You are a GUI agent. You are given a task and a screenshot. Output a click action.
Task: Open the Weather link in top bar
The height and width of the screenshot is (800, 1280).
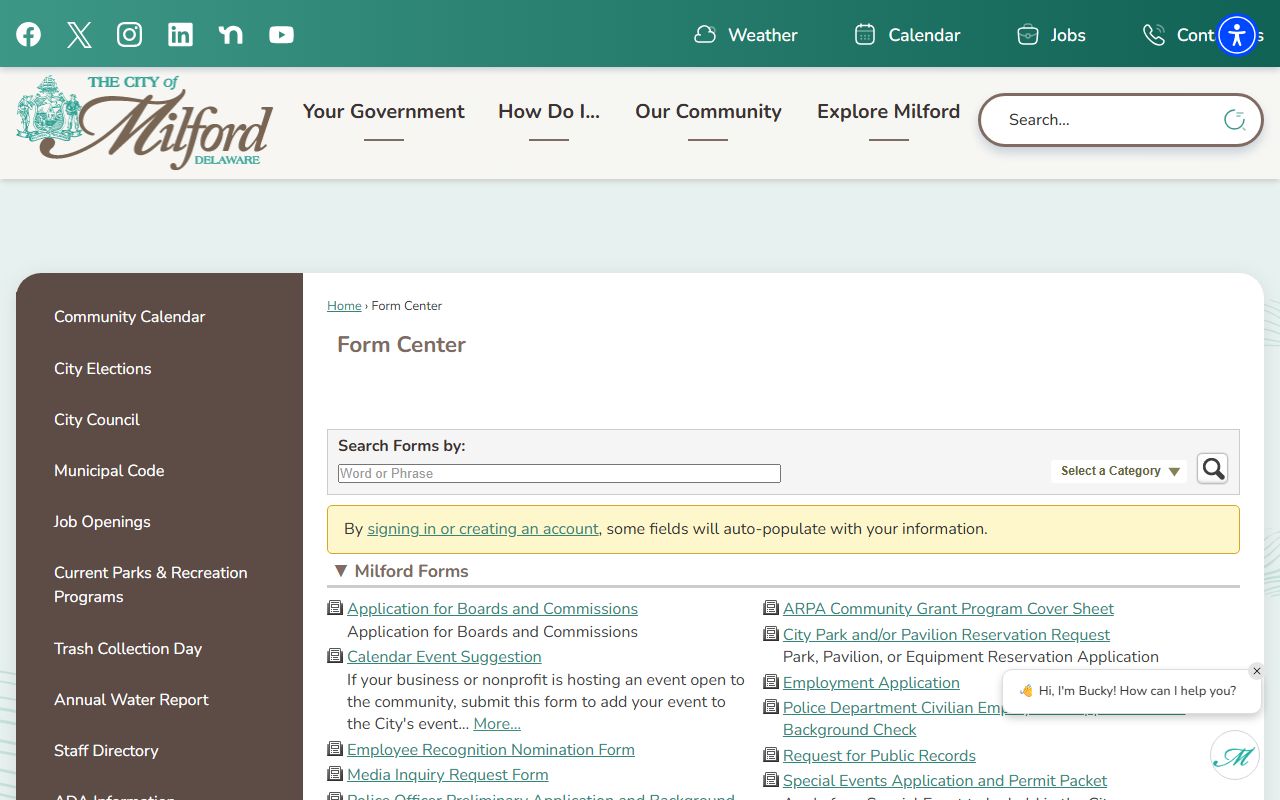pos(746,35)
